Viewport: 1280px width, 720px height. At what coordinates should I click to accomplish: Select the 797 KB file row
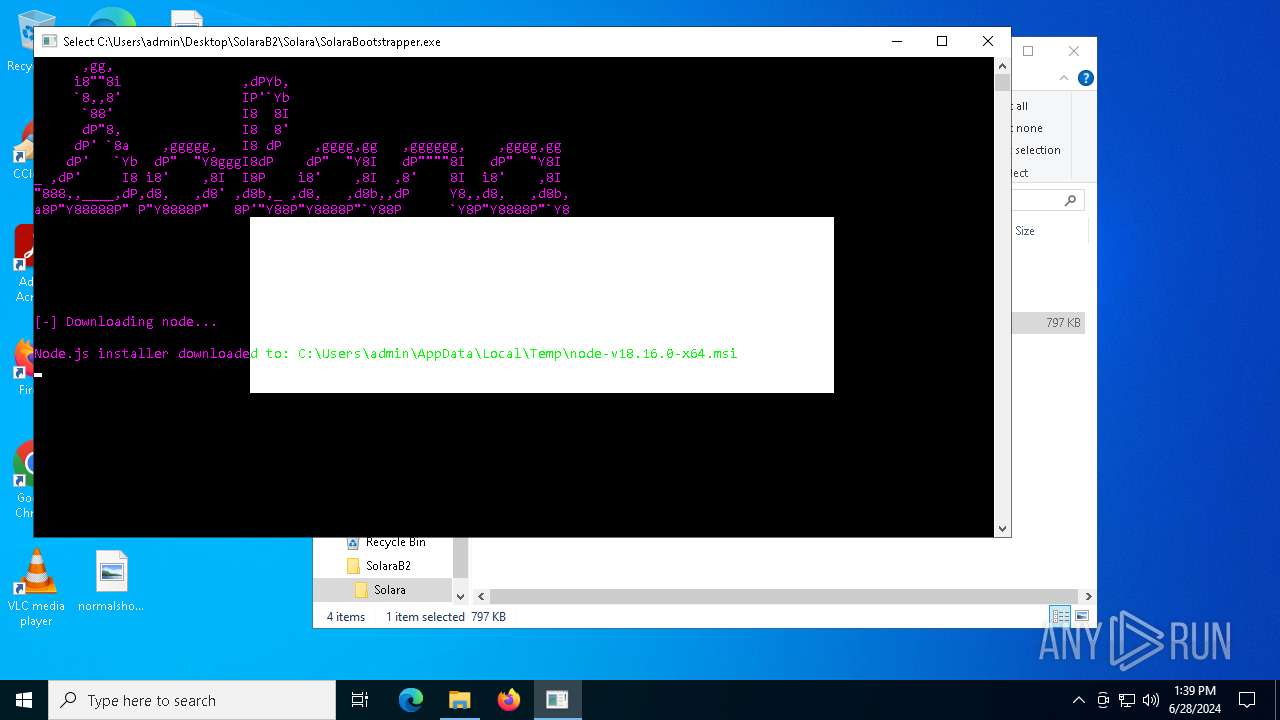pyautogui.click(x=1048, y=323)
